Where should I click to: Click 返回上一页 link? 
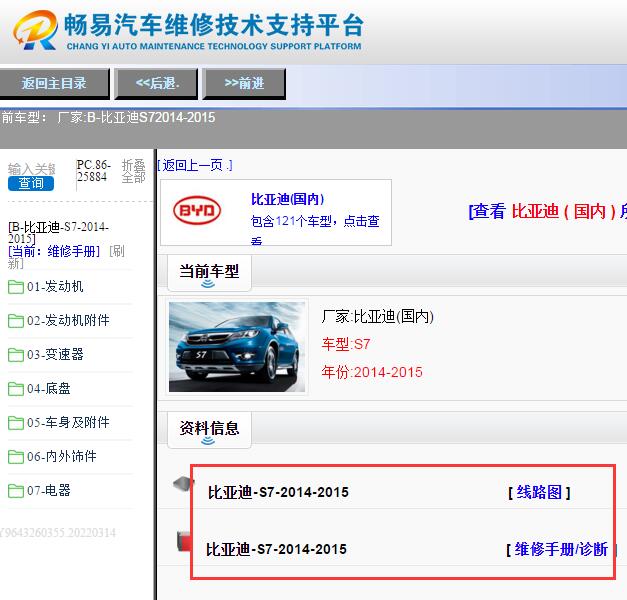[x=194, y=165]
